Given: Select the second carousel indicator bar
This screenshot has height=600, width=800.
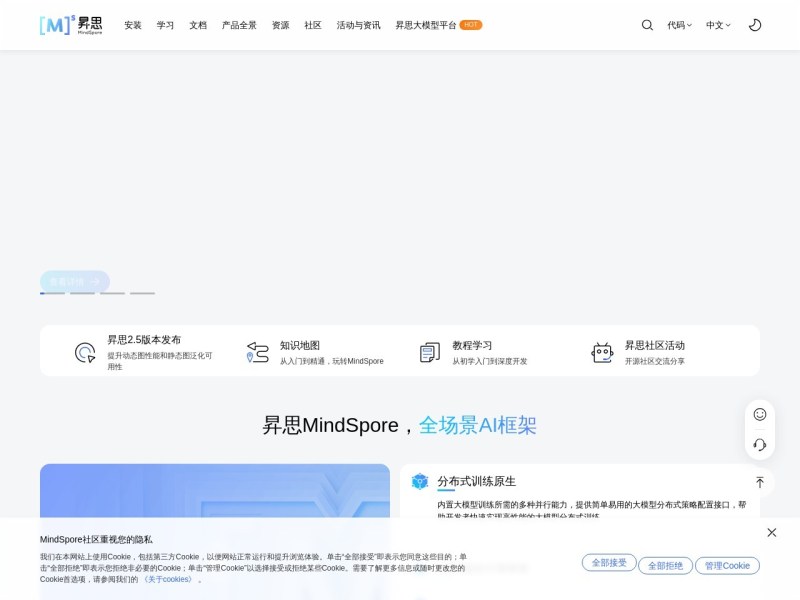Looking at the screenshot, I should pyautogui.click(x=82, y=293).
